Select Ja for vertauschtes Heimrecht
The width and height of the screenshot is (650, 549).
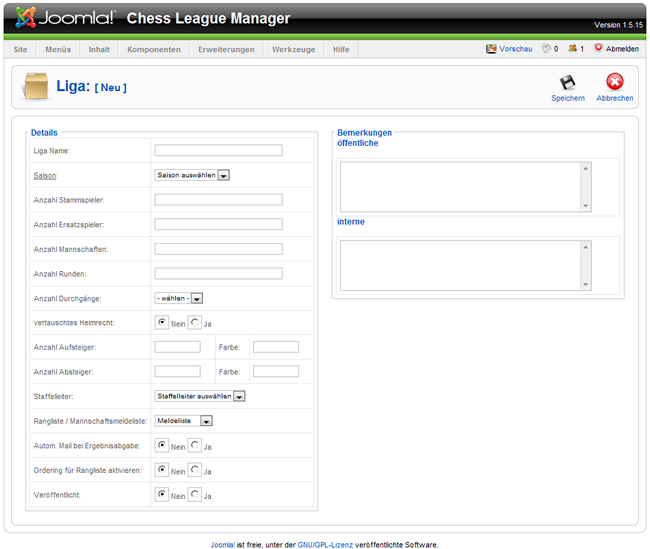(195, 323)
